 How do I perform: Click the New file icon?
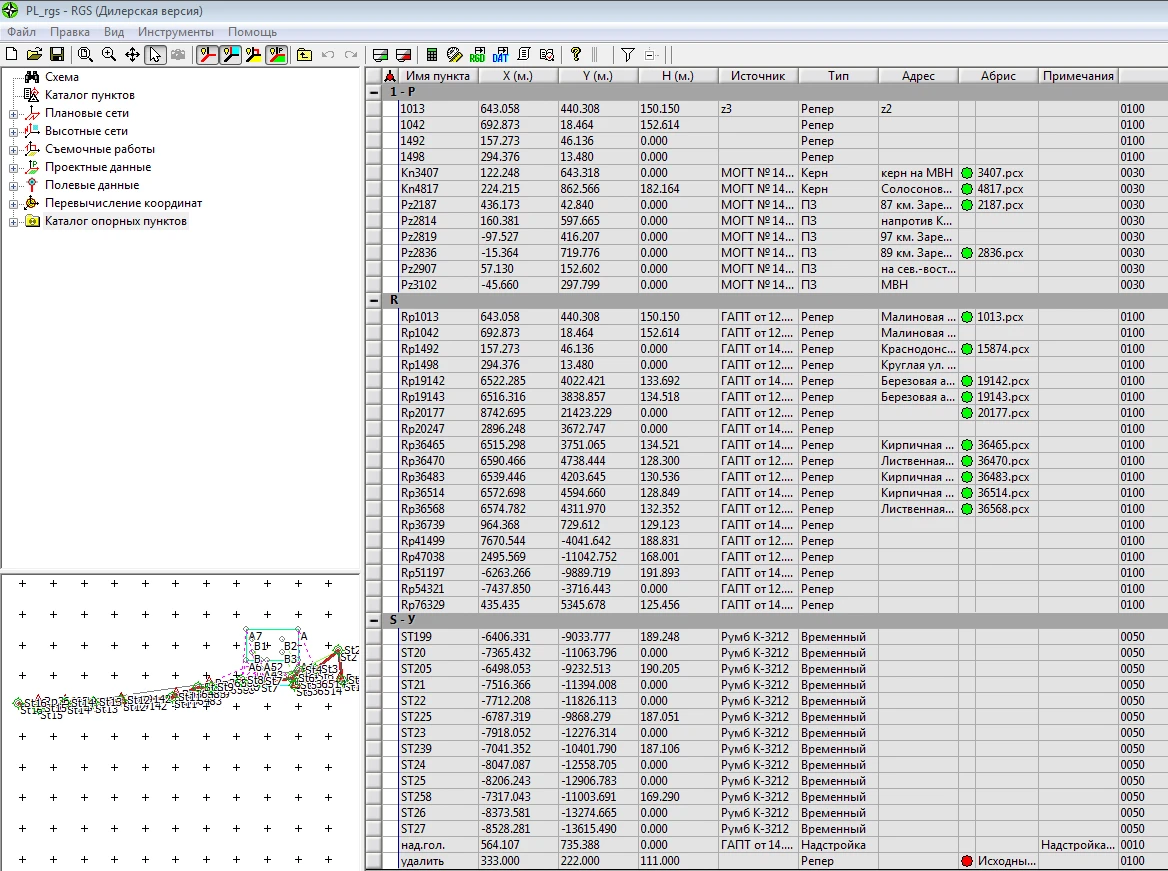[12, 54]
